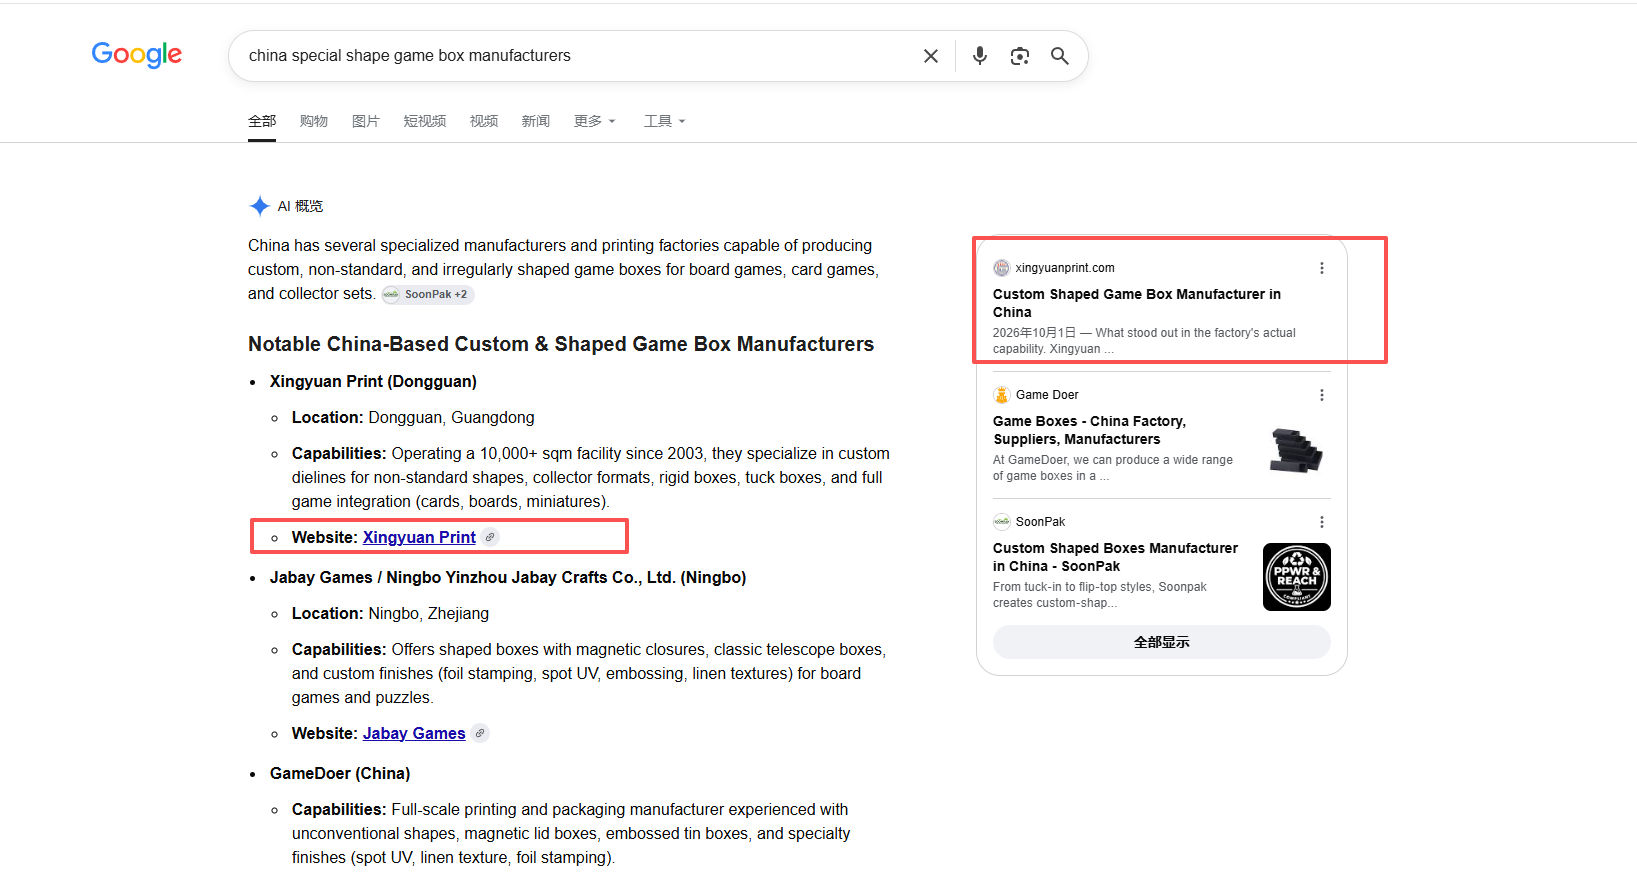The height and width of the screenshot is (879, 1637).
Task: Click the text Xingyuan Print (Dongguan)
Action: [373, 381]
